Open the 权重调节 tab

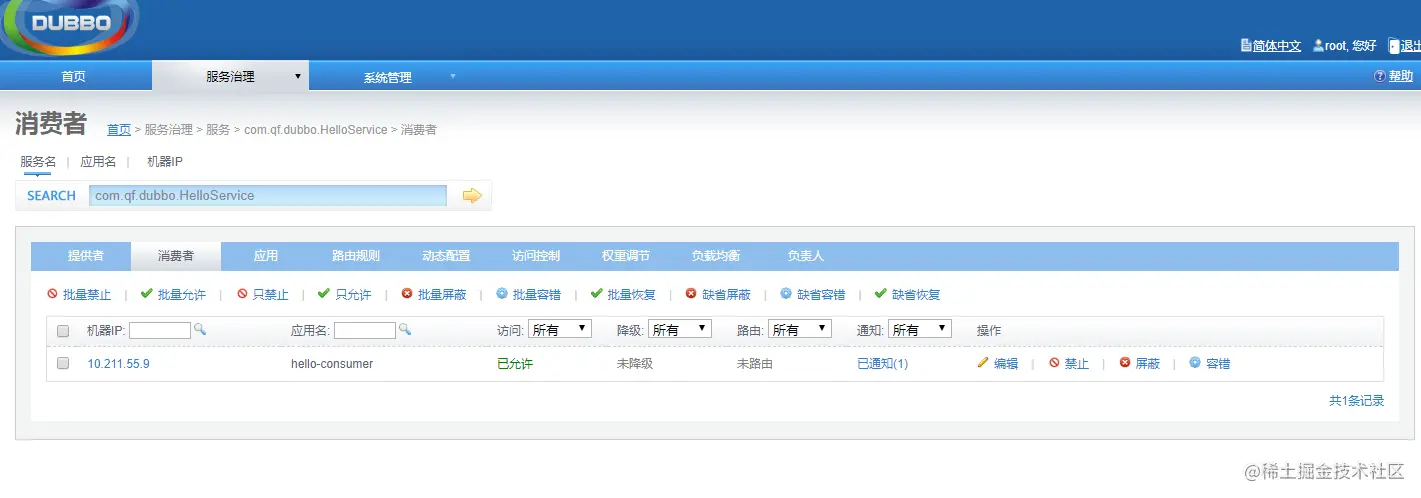tap(626, 256)
